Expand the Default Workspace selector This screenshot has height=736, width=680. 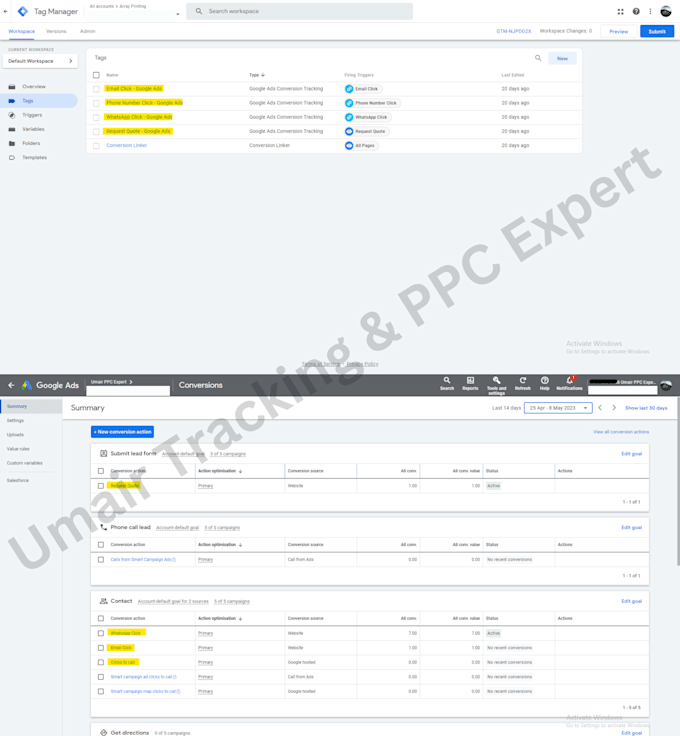click(40, 61)
